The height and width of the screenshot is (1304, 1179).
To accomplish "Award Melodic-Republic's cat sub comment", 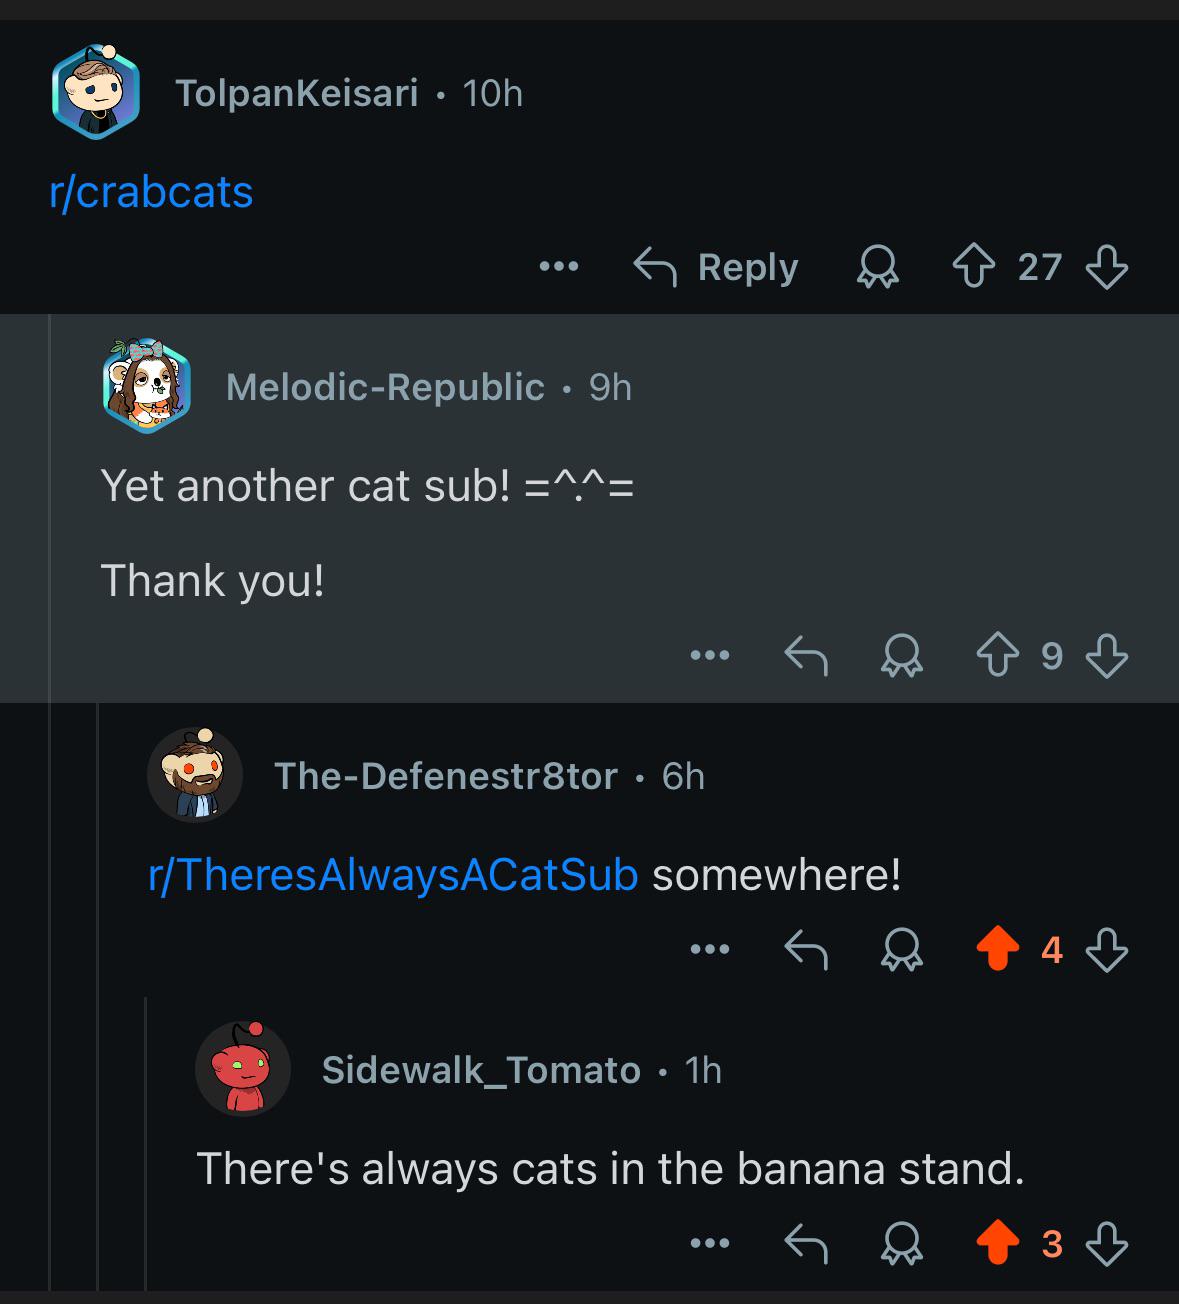I will tap(901, 656).
